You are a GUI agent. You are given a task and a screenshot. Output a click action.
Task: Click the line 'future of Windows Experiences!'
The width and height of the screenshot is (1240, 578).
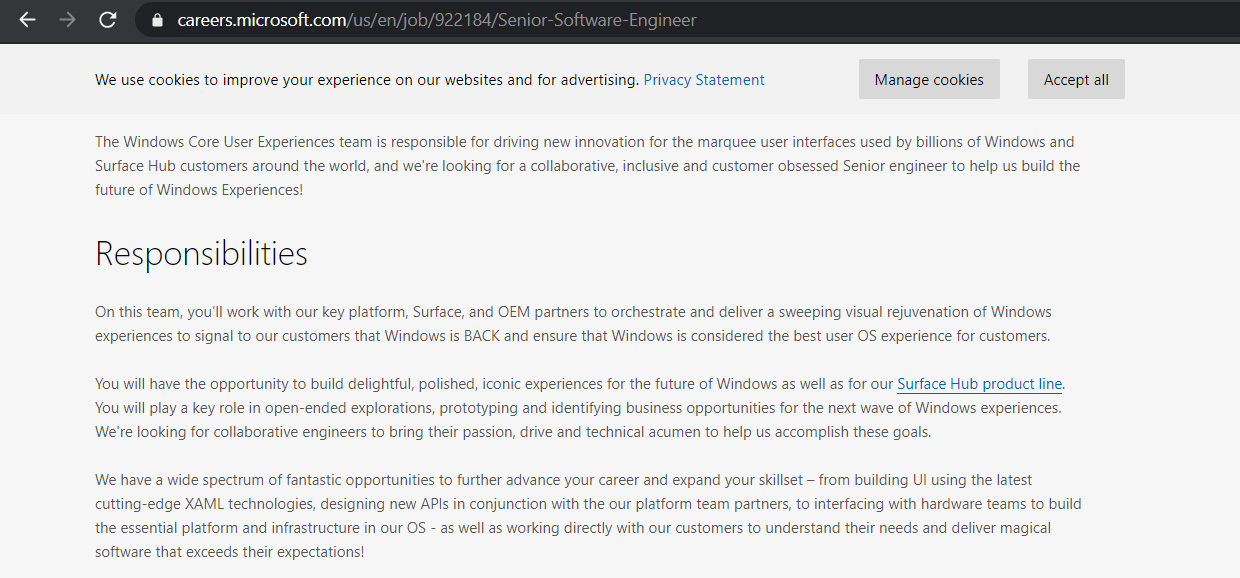pyautogui.click(x=199, y=190)
